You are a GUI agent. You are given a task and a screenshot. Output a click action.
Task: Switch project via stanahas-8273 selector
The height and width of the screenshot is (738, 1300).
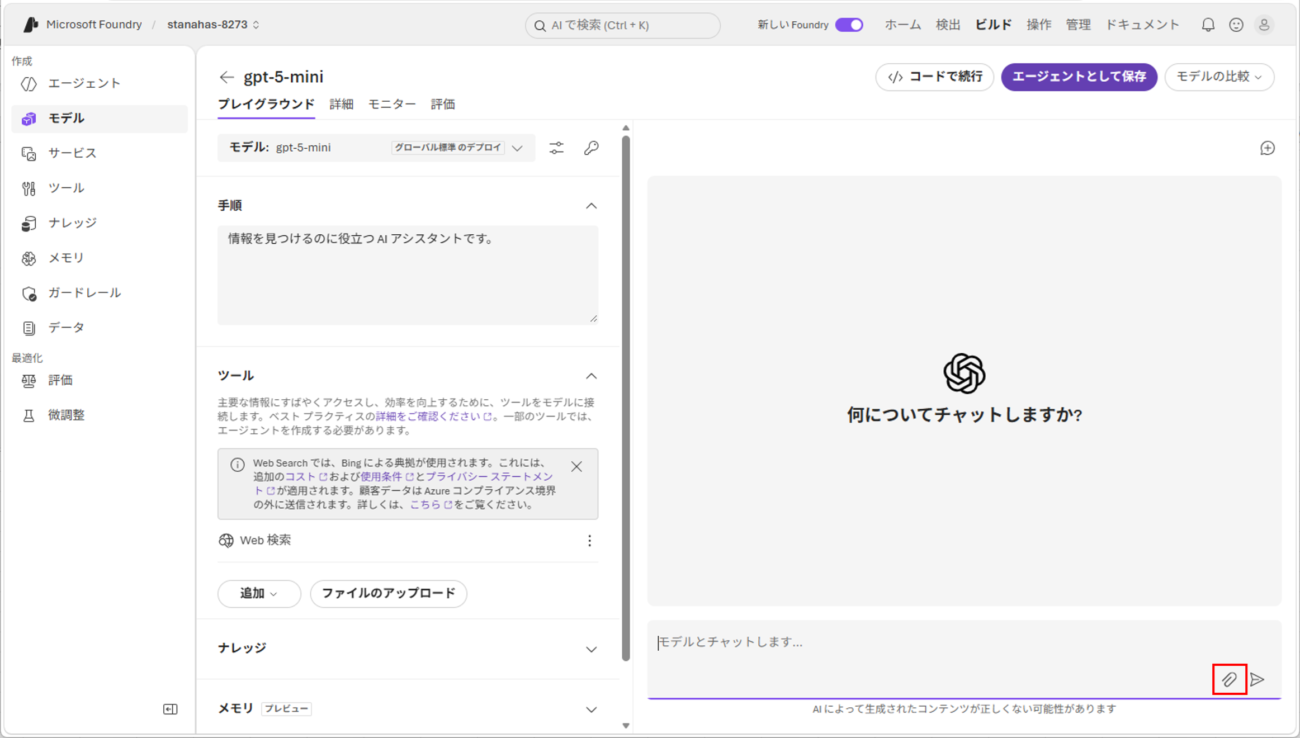click(x=213, y=25)
